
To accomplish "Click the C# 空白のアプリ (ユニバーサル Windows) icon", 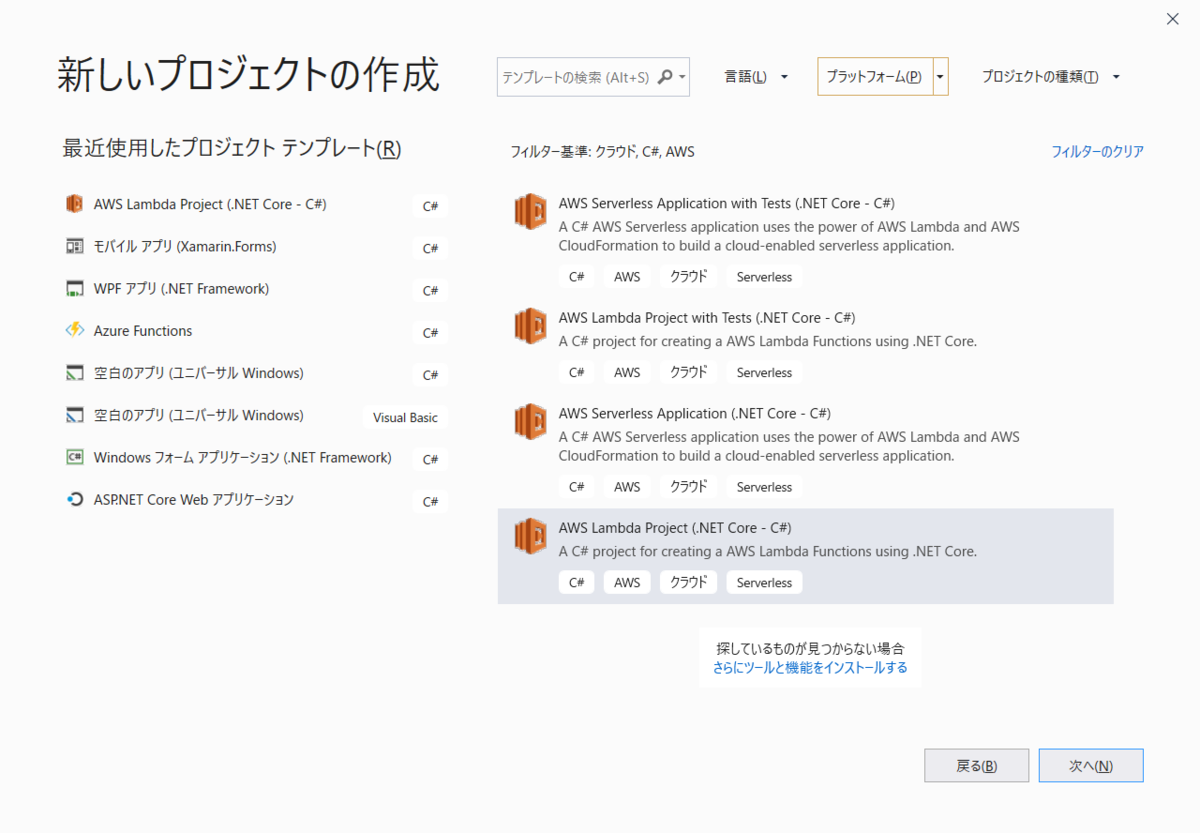I will pos(74,373).
